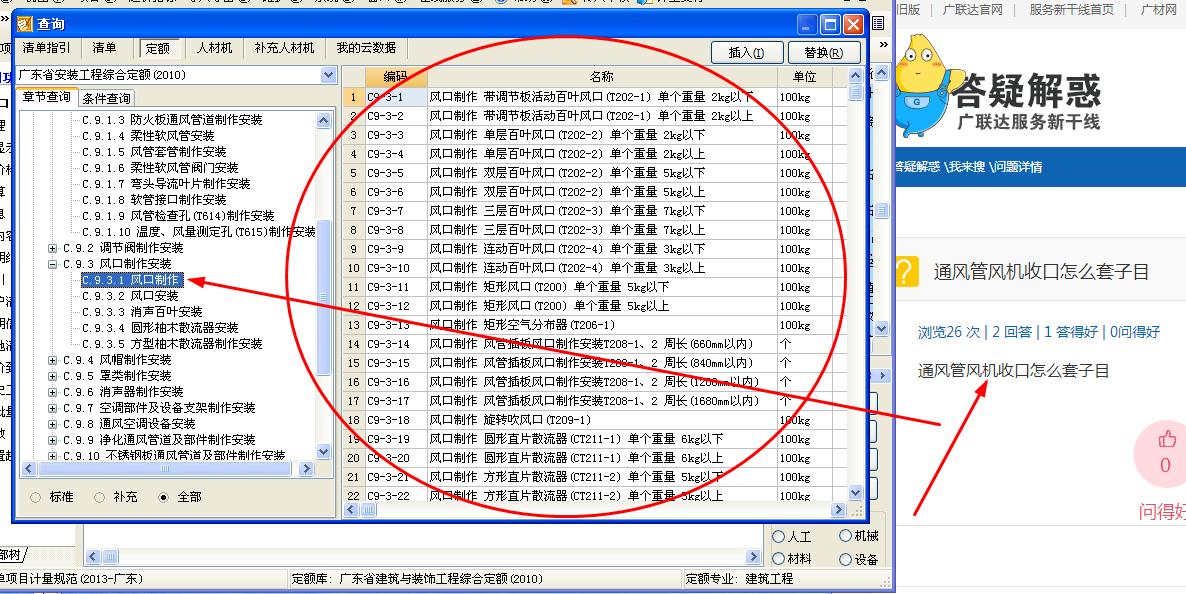Choose the 标准 radio option
1186x594 pixels.
tap(36, 498)
